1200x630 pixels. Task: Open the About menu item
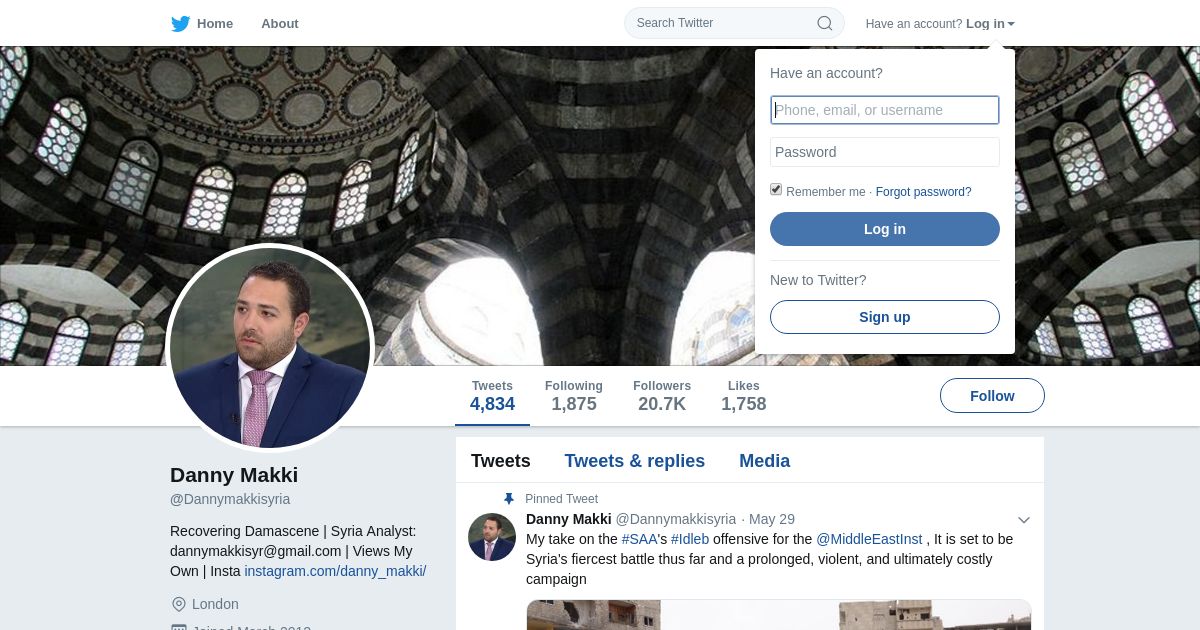280,23
